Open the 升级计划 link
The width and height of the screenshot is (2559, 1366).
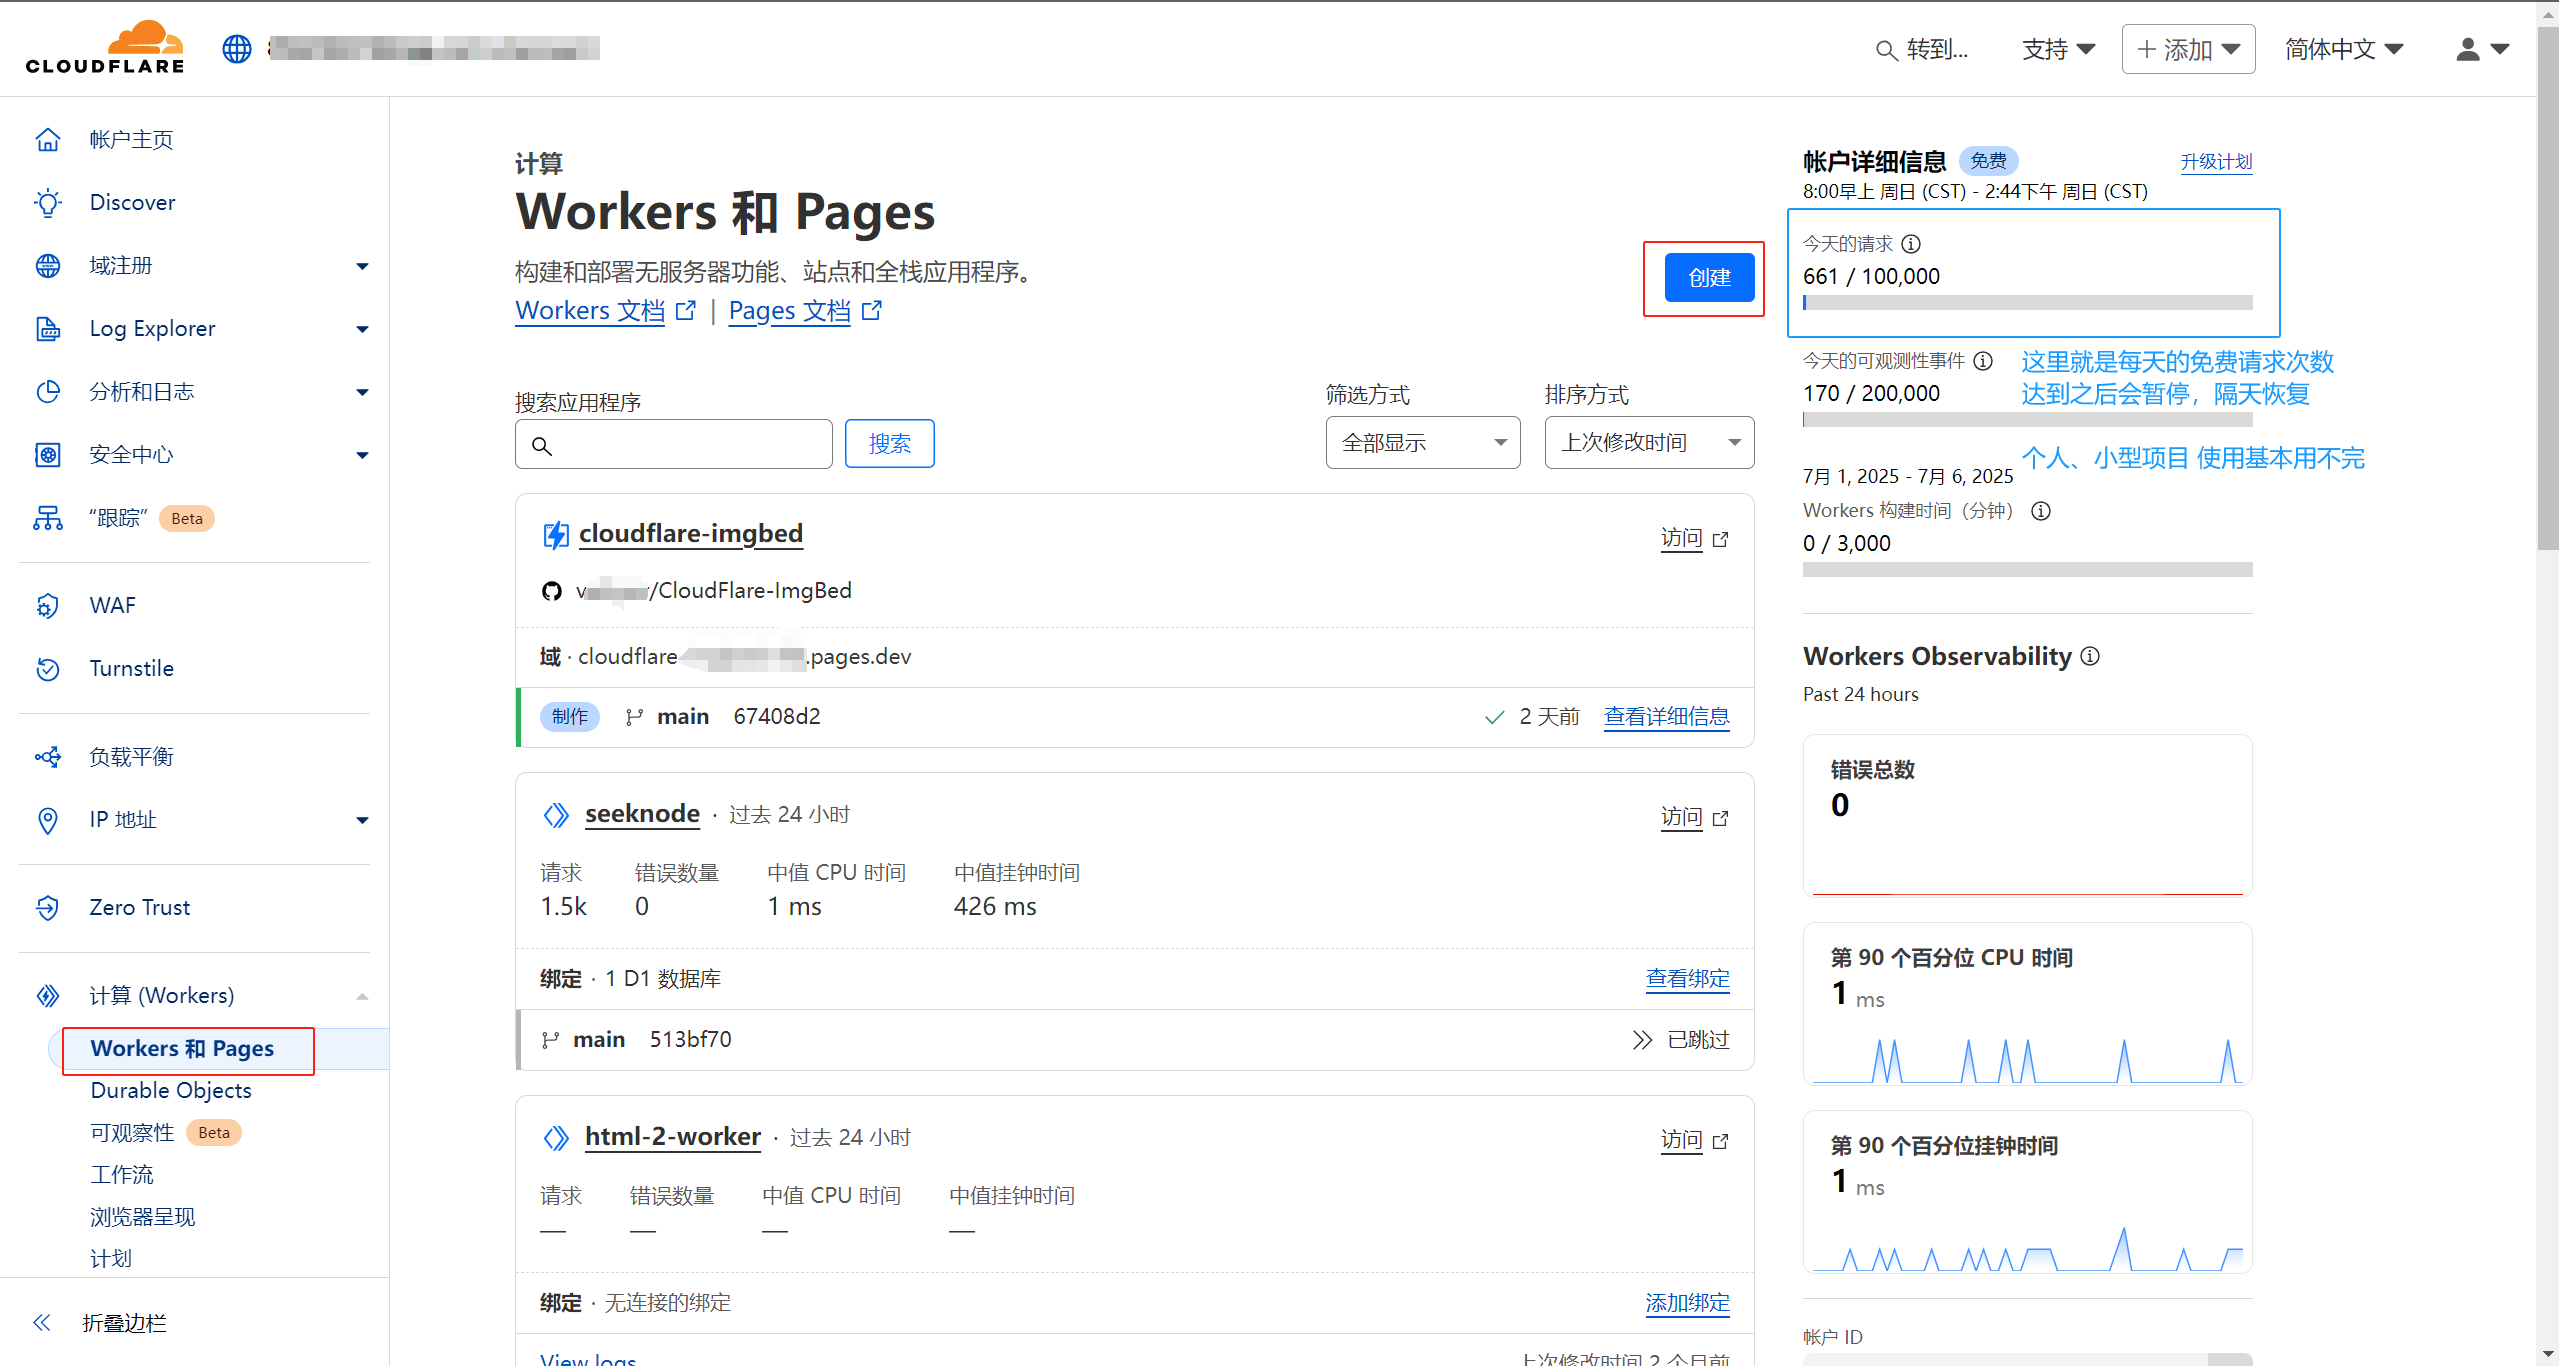(x=2215, y=161)
